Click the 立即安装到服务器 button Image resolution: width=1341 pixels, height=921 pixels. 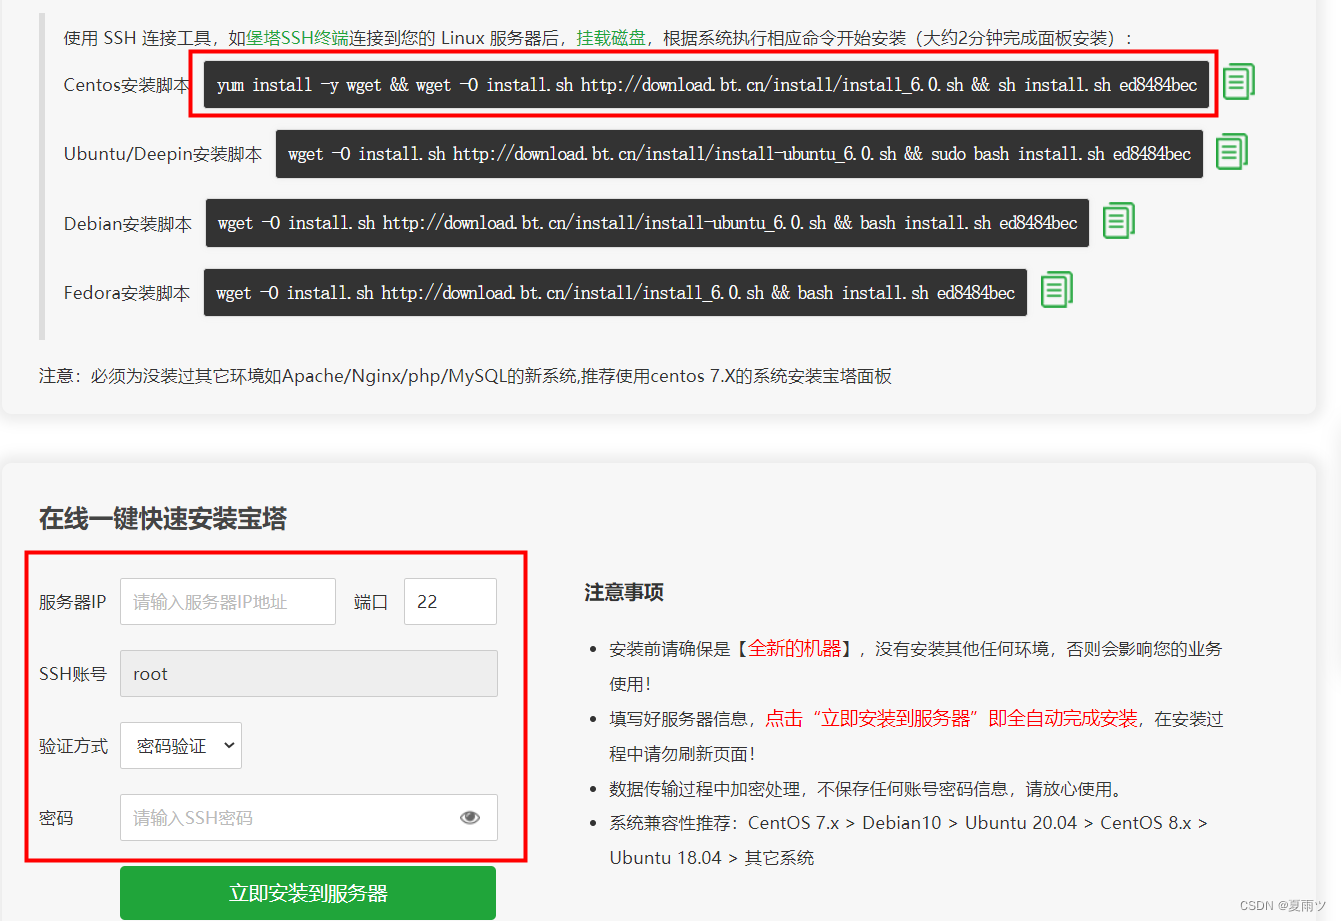coord(308,893)
